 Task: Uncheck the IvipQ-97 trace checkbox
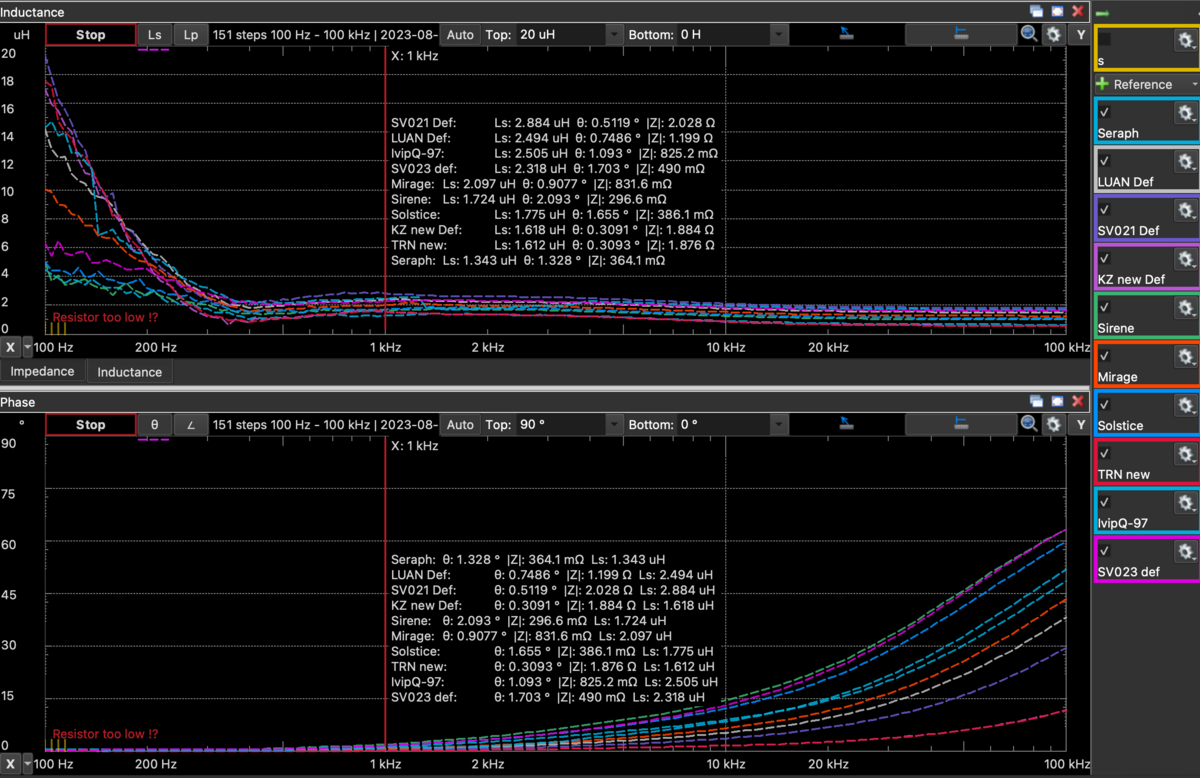tap(1105, 503)
